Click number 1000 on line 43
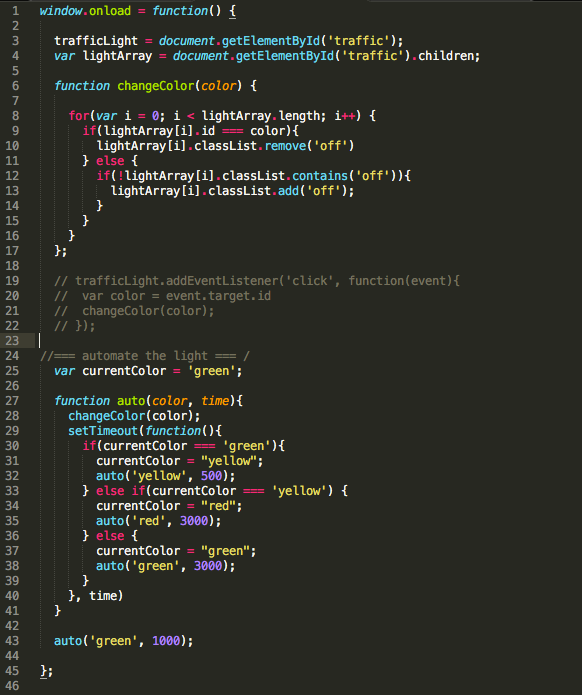Viewport: 582px width, 695px height. pyautogui.click(x=166, y=641)
